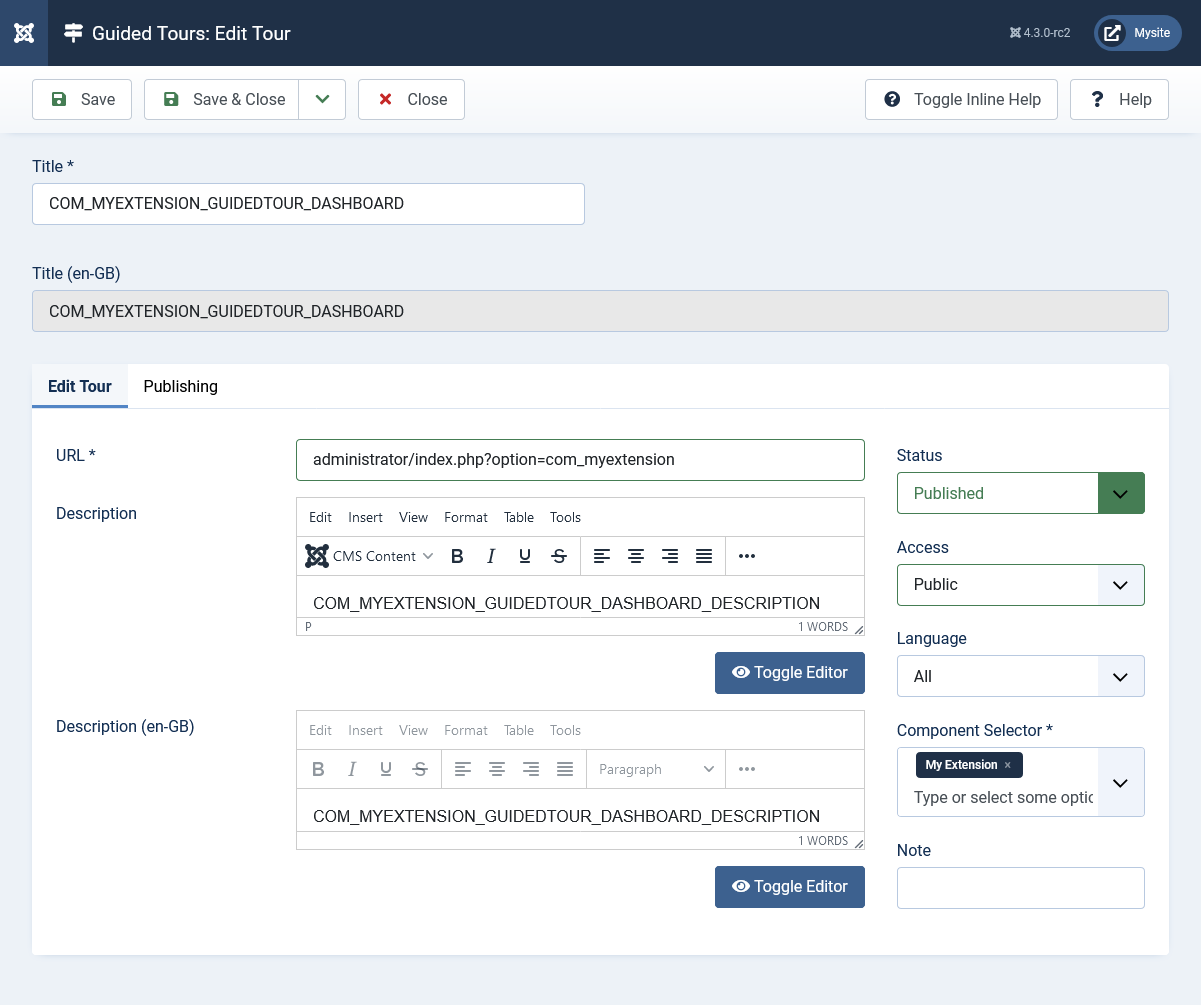Toggle Inline Help

[x=961, y=100]
